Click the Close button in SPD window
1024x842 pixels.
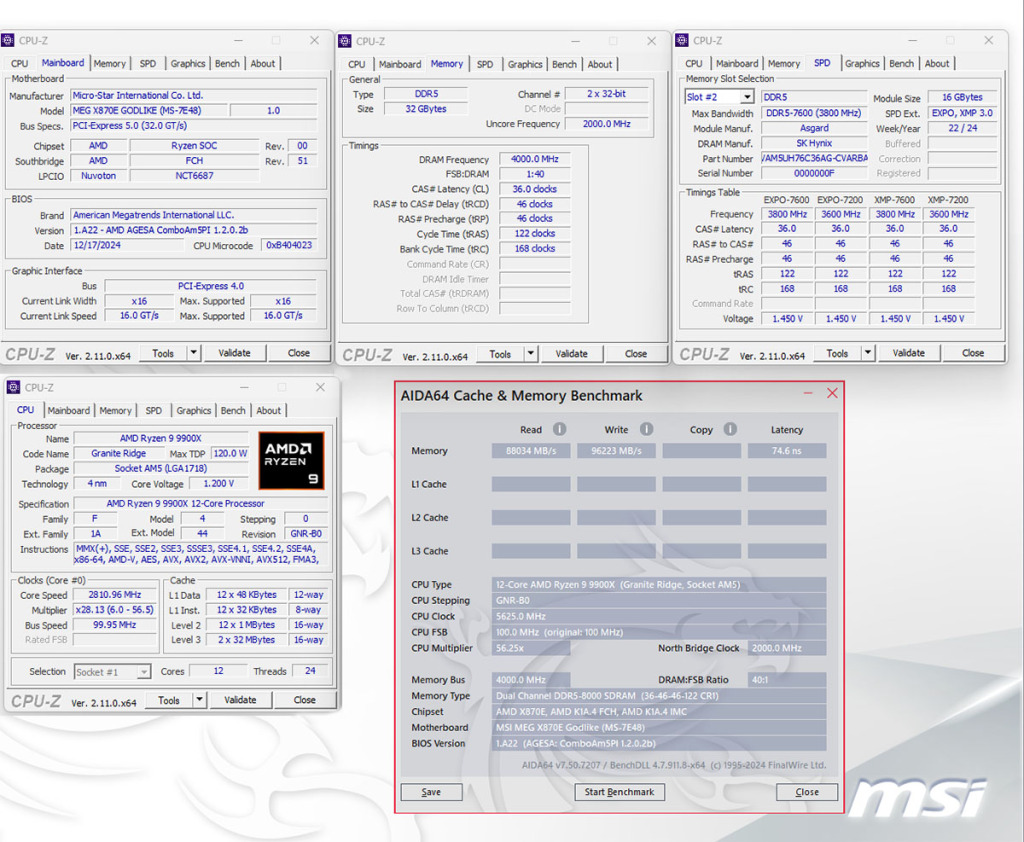click(972, 353)
